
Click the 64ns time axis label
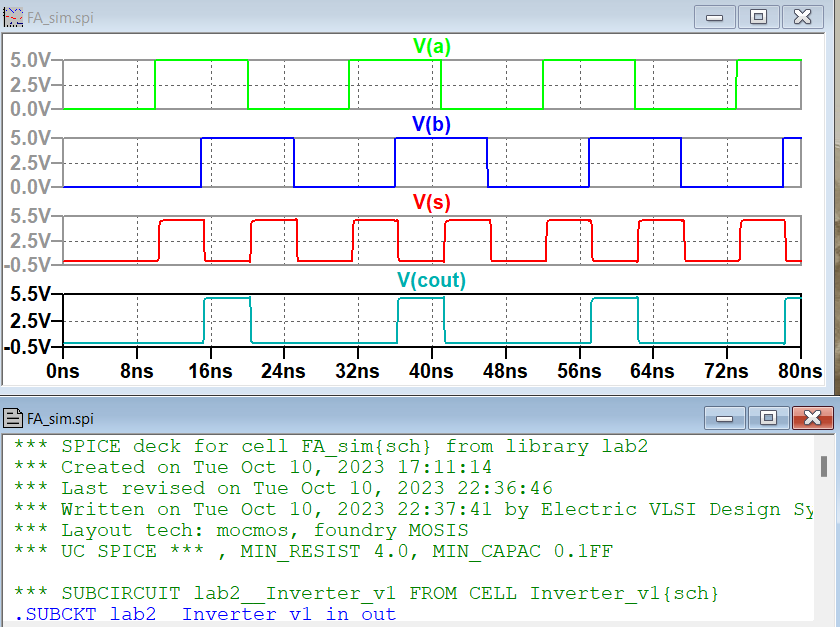652,371
